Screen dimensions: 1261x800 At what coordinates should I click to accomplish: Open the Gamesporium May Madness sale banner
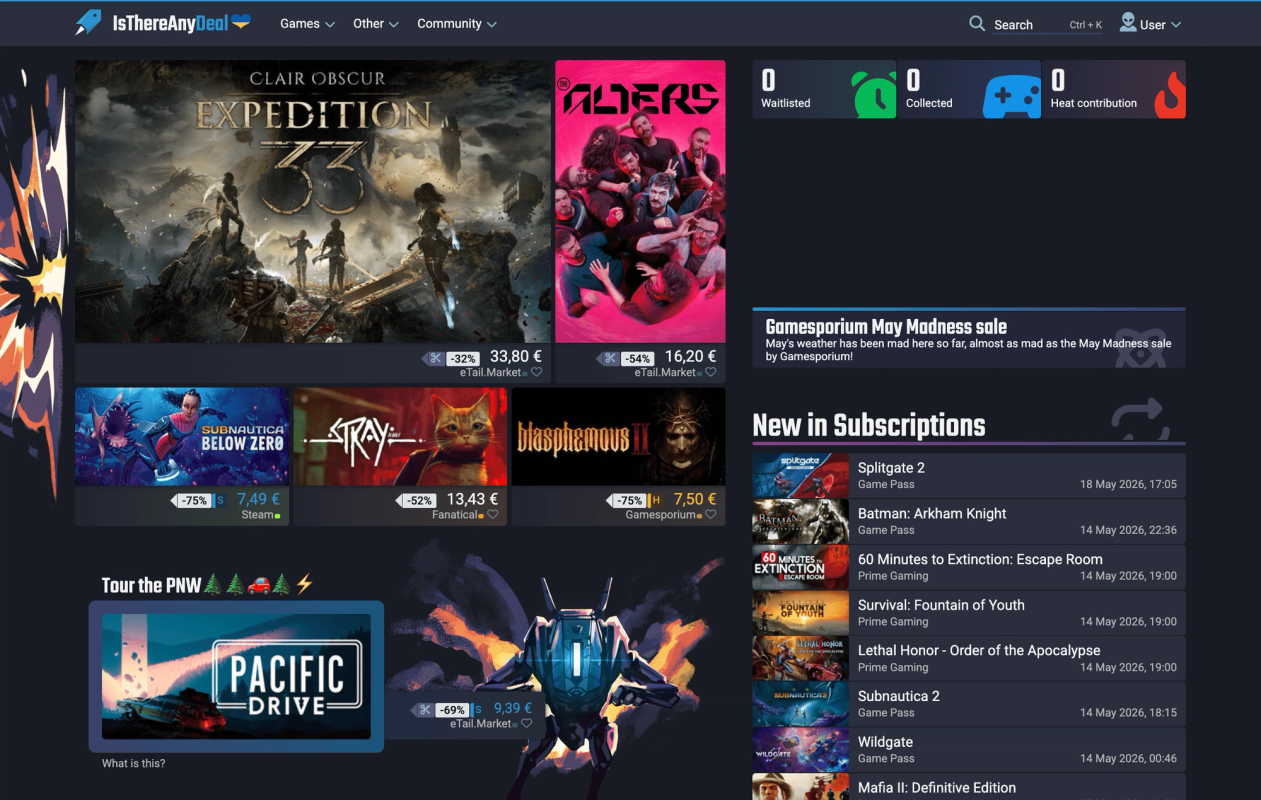(969, 338)
